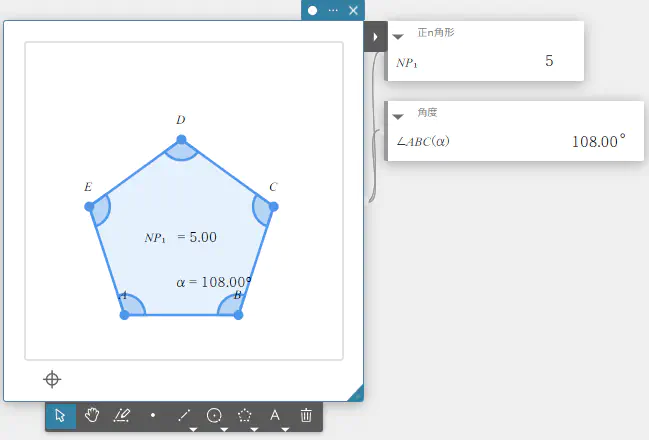Select the text label A tool
This screenshot has width=649, height=440.
point(275,416)
